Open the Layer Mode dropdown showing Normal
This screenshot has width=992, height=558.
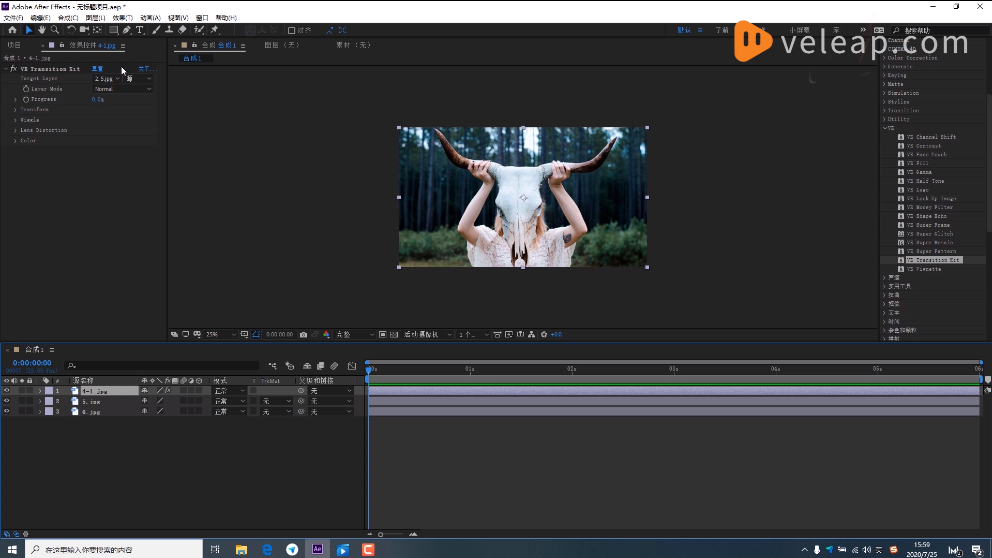pos(122,89)
